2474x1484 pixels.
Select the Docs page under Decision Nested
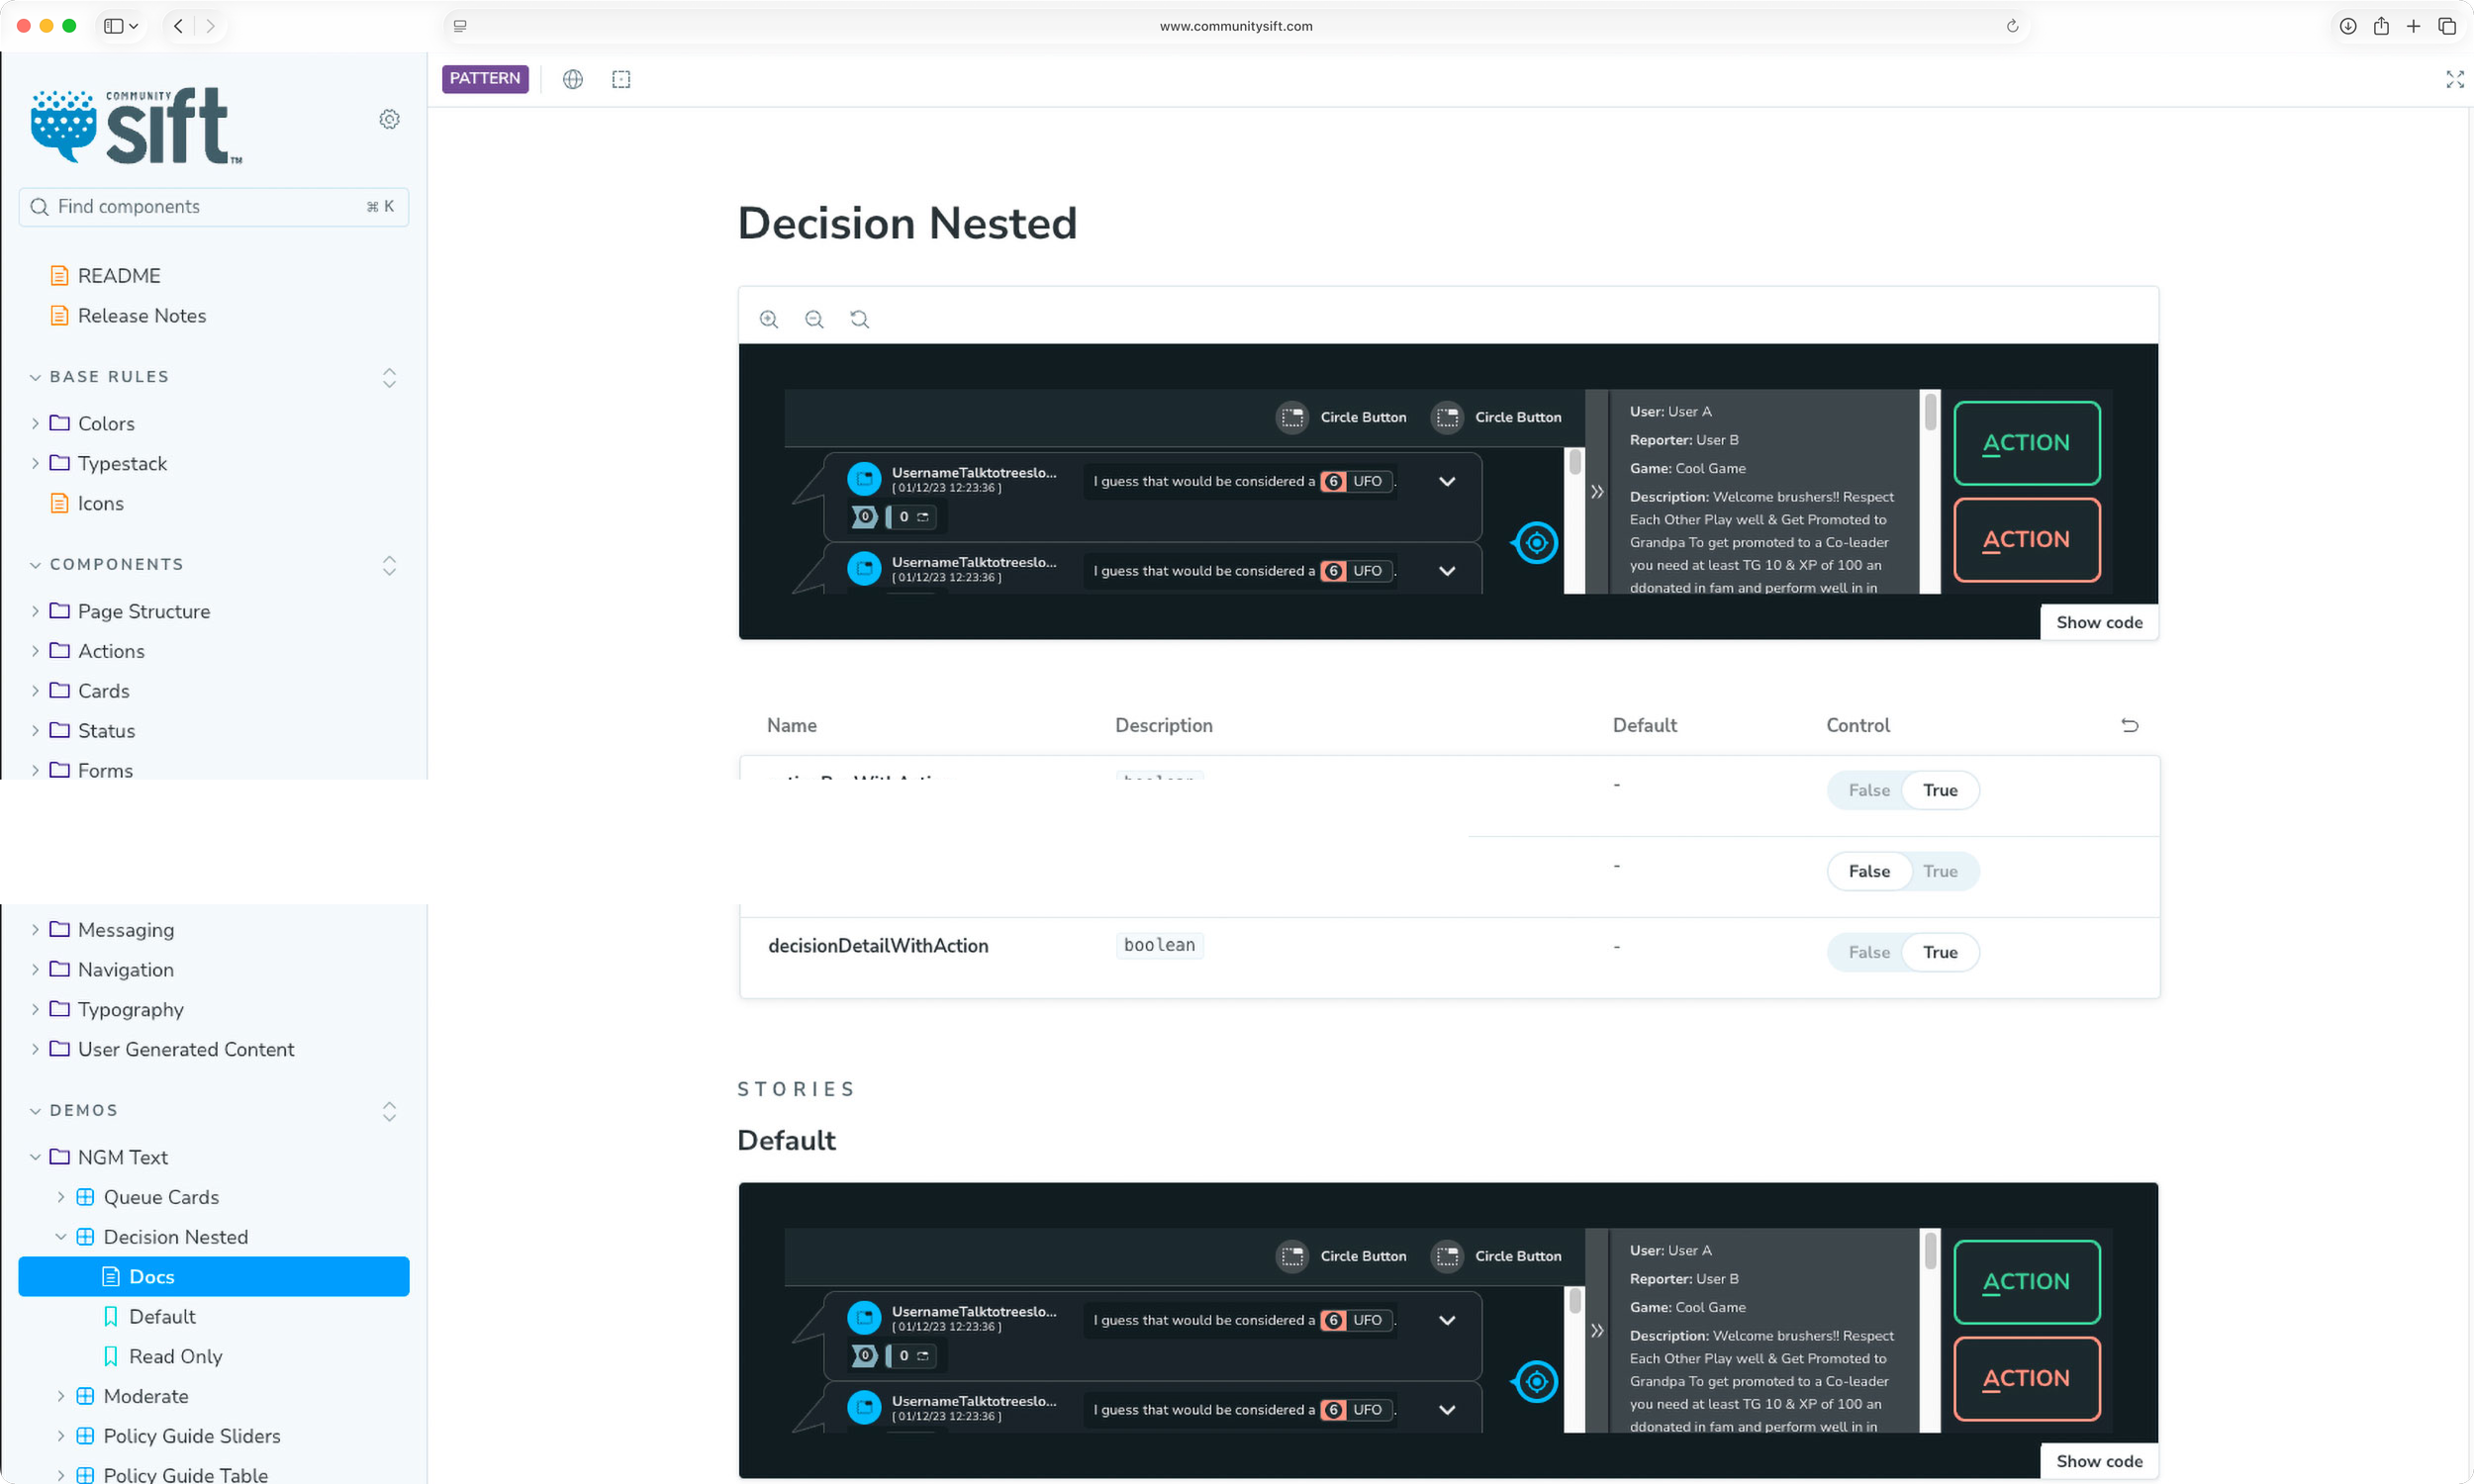click(213, 1277)
